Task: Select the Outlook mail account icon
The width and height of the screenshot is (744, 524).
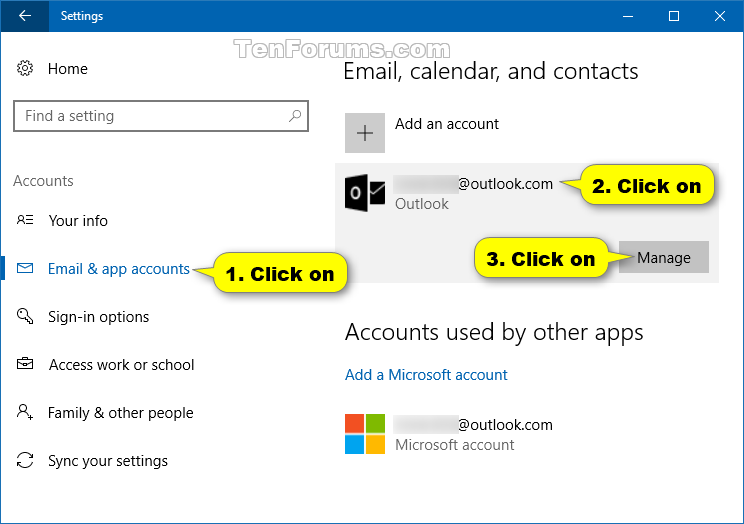Action: 365,193
